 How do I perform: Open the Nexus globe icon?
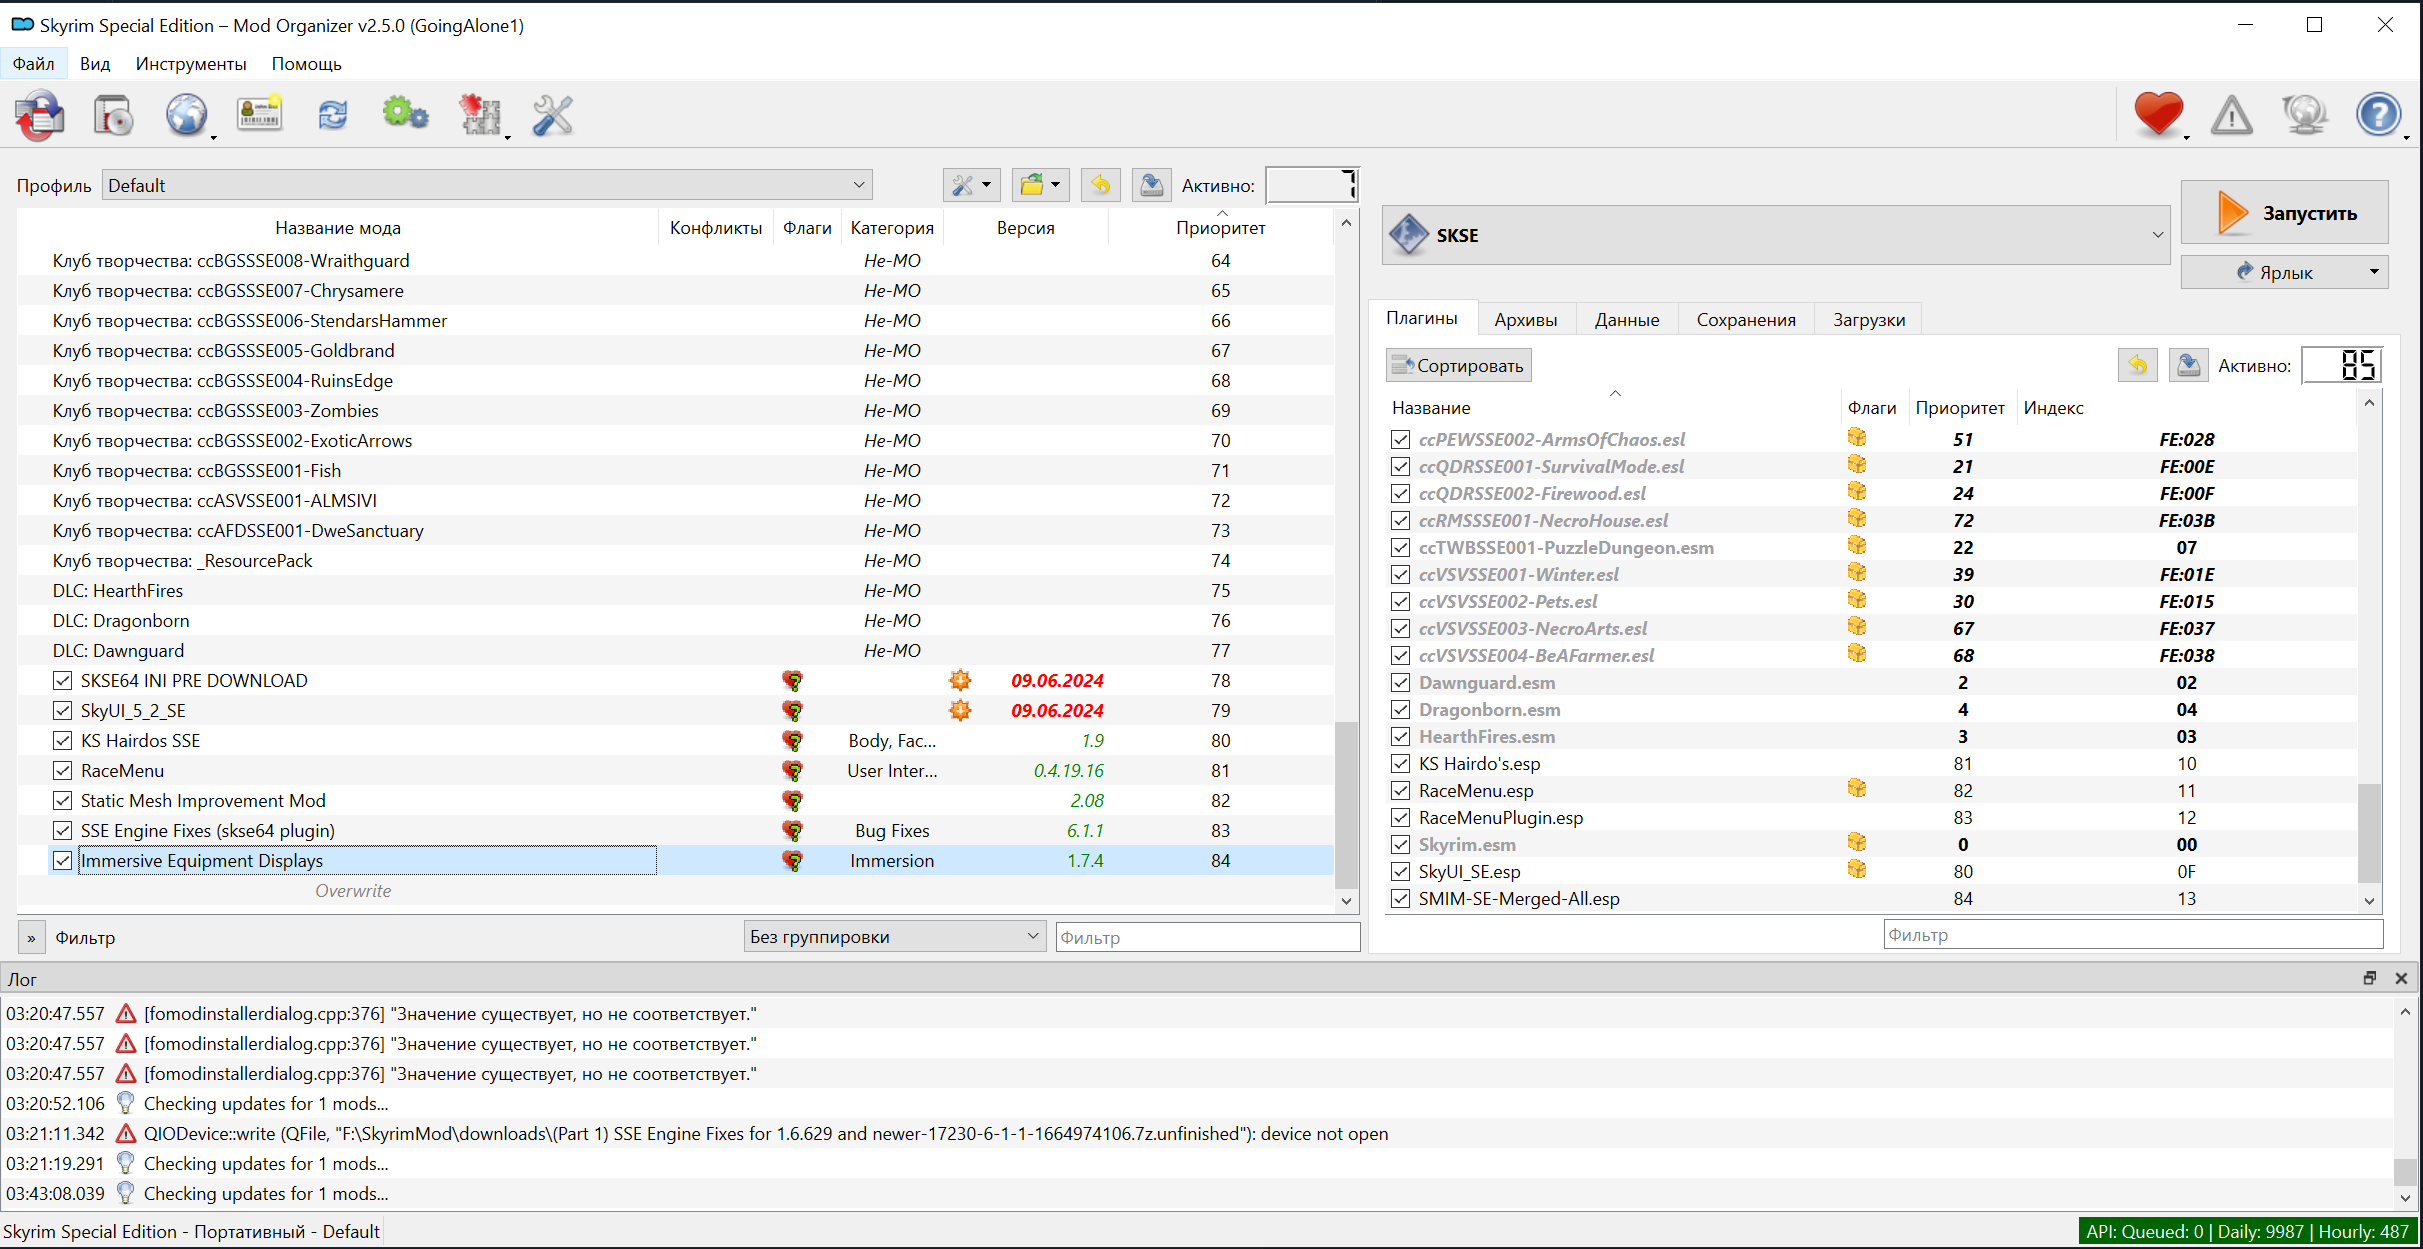186,115
